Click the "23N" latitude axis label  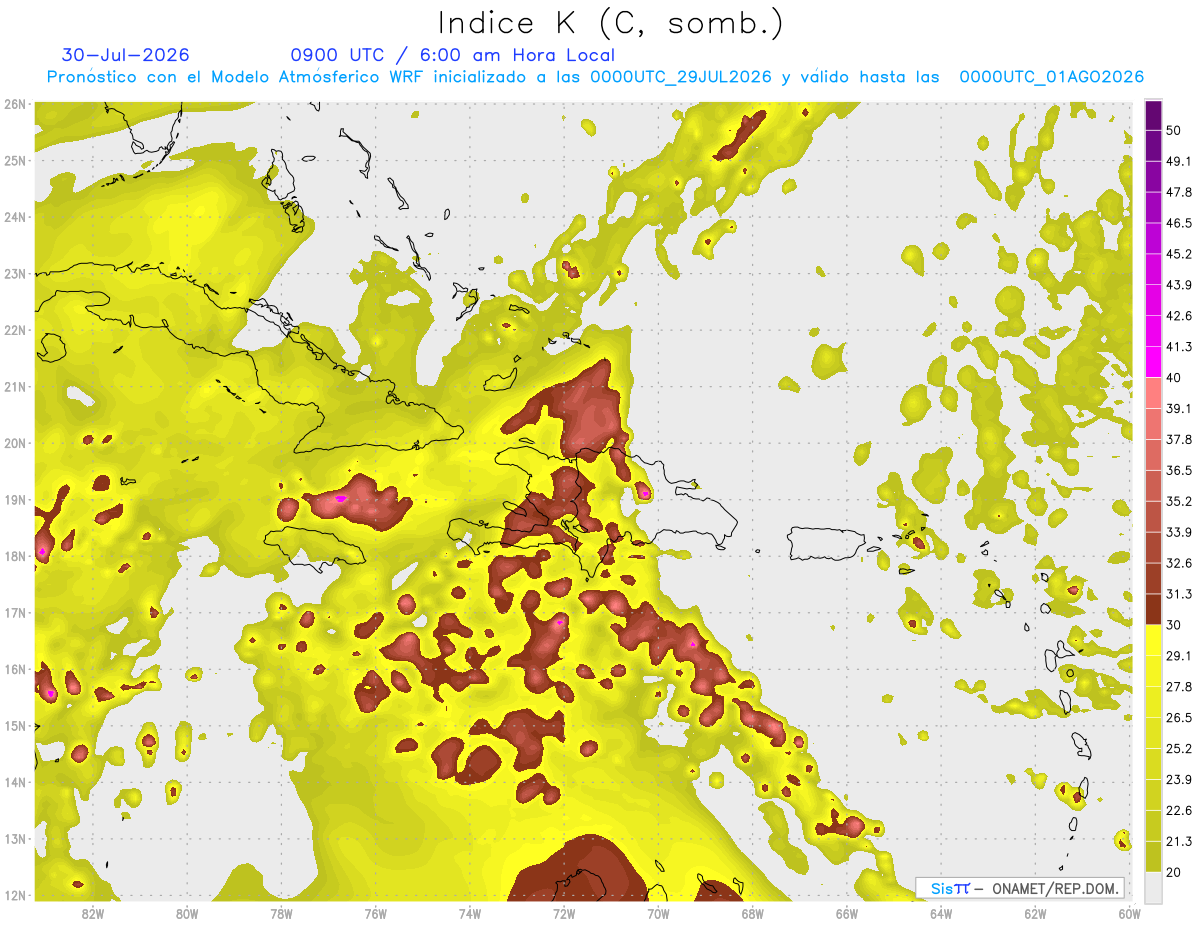[x=14, y=273]
